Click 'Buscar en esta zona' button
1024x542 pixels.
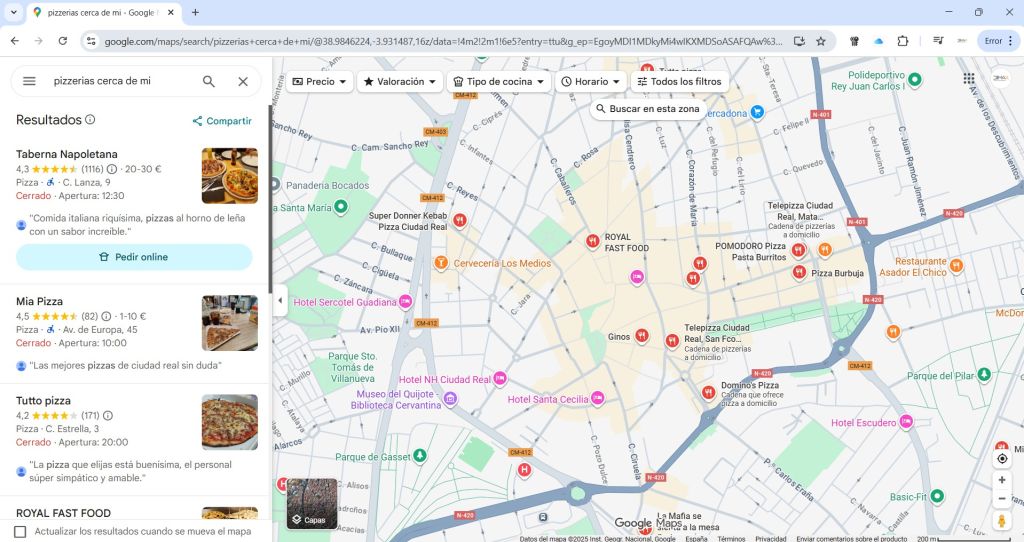click(x=648, y=109)
